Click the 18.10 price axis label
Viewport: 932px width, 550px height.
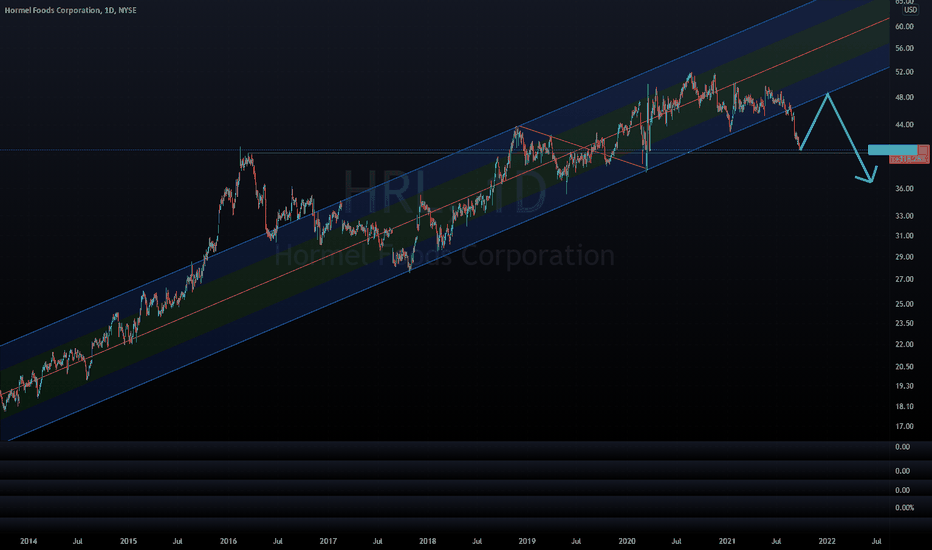[x=904, y=407]
